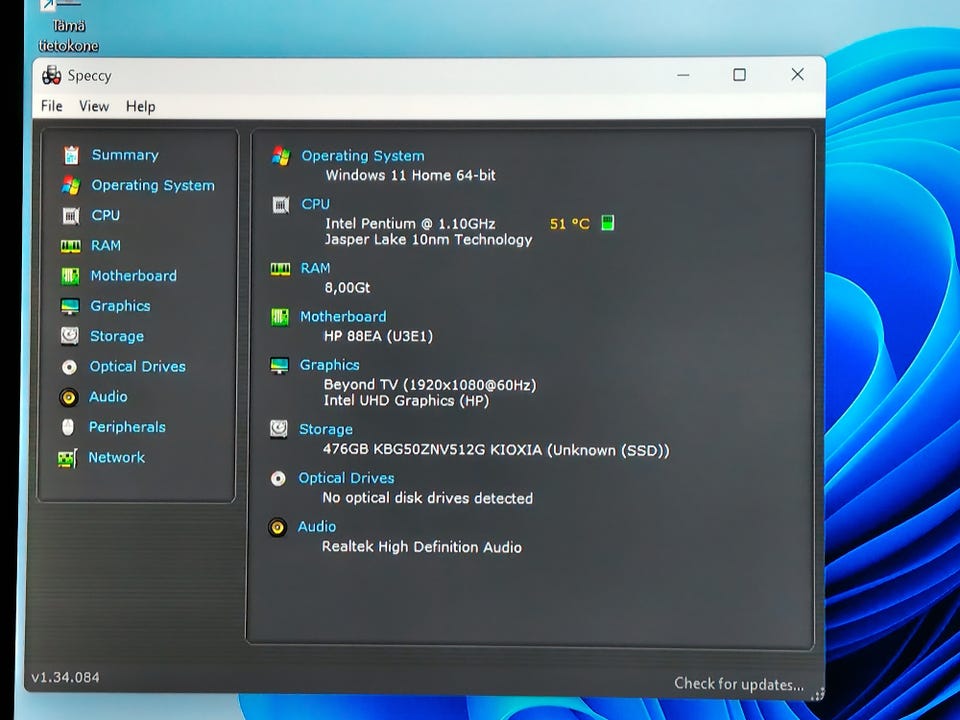This screenshot has height=720, width=960.
Task: Select the Motherboard icon in sidebar
Action: point(70,276)
